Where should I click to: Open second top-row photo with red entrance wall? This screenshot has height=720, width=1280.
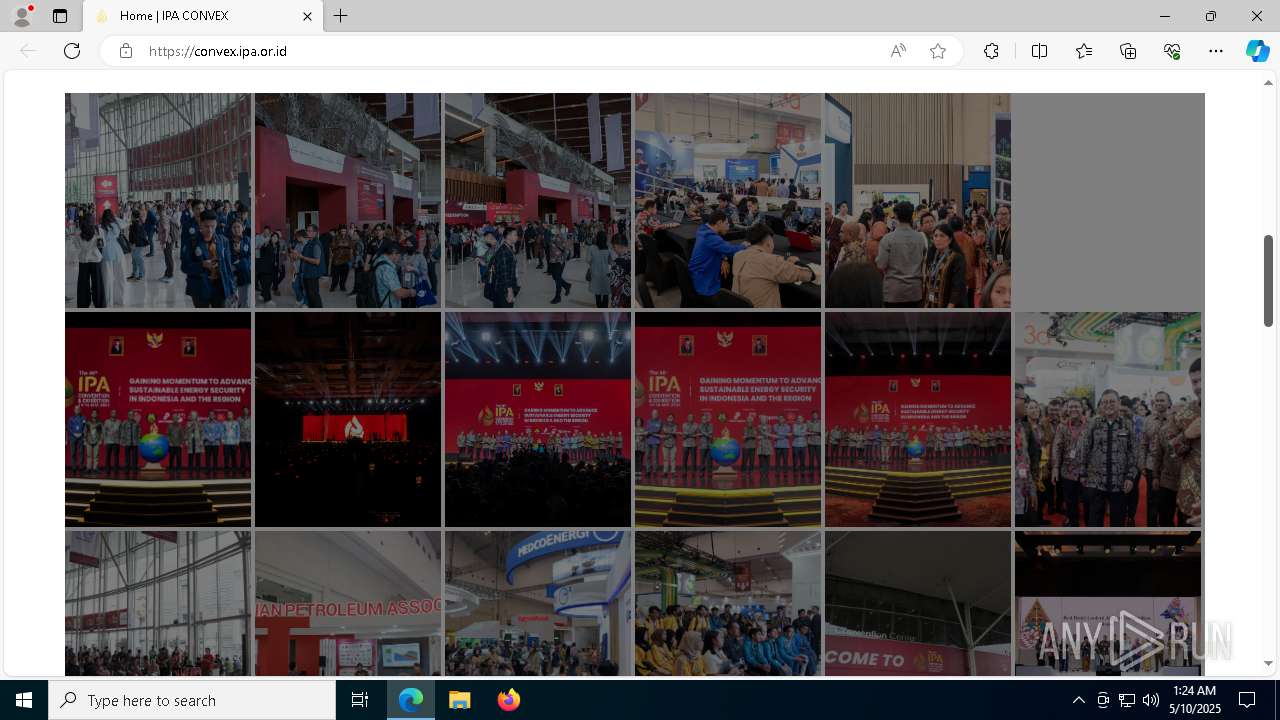[x=348, y=200]
